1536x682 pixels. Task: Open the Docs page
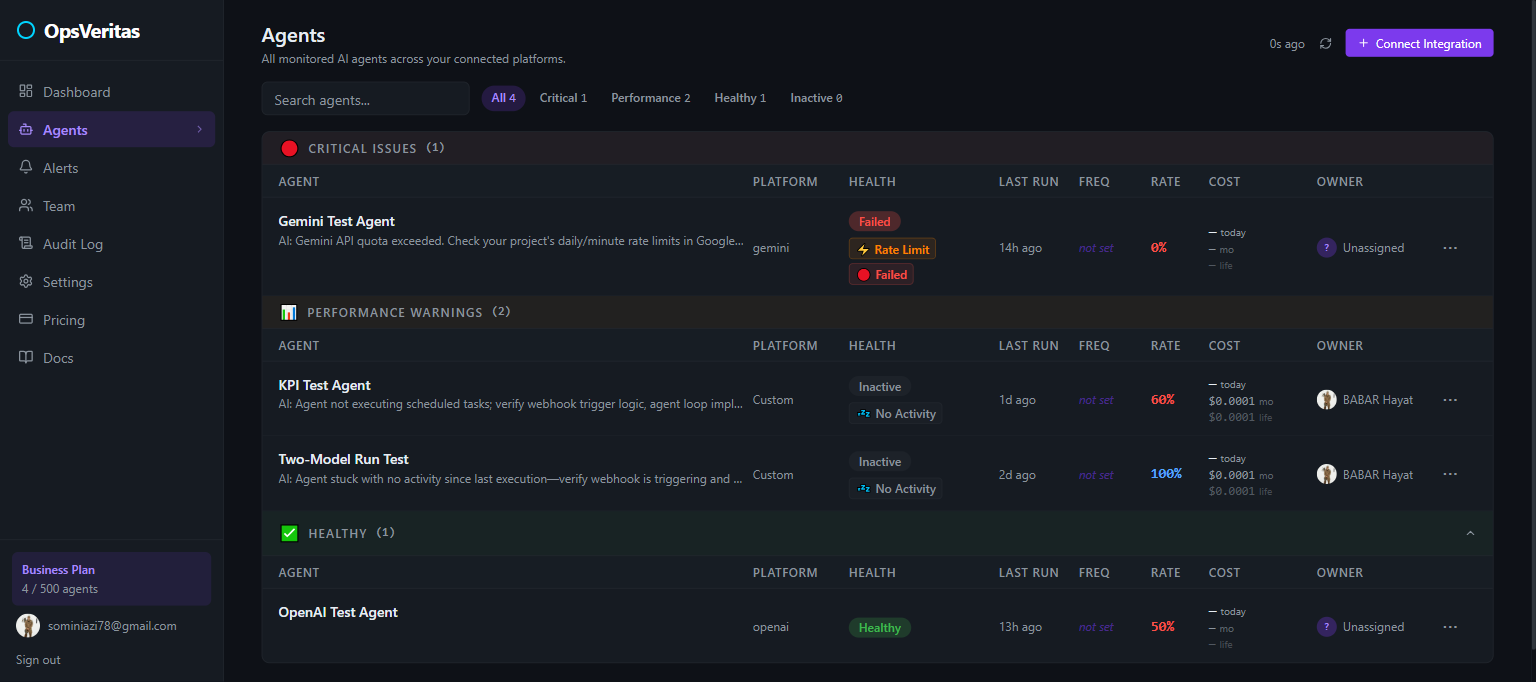pyautogui.click(x=111, y=358)
